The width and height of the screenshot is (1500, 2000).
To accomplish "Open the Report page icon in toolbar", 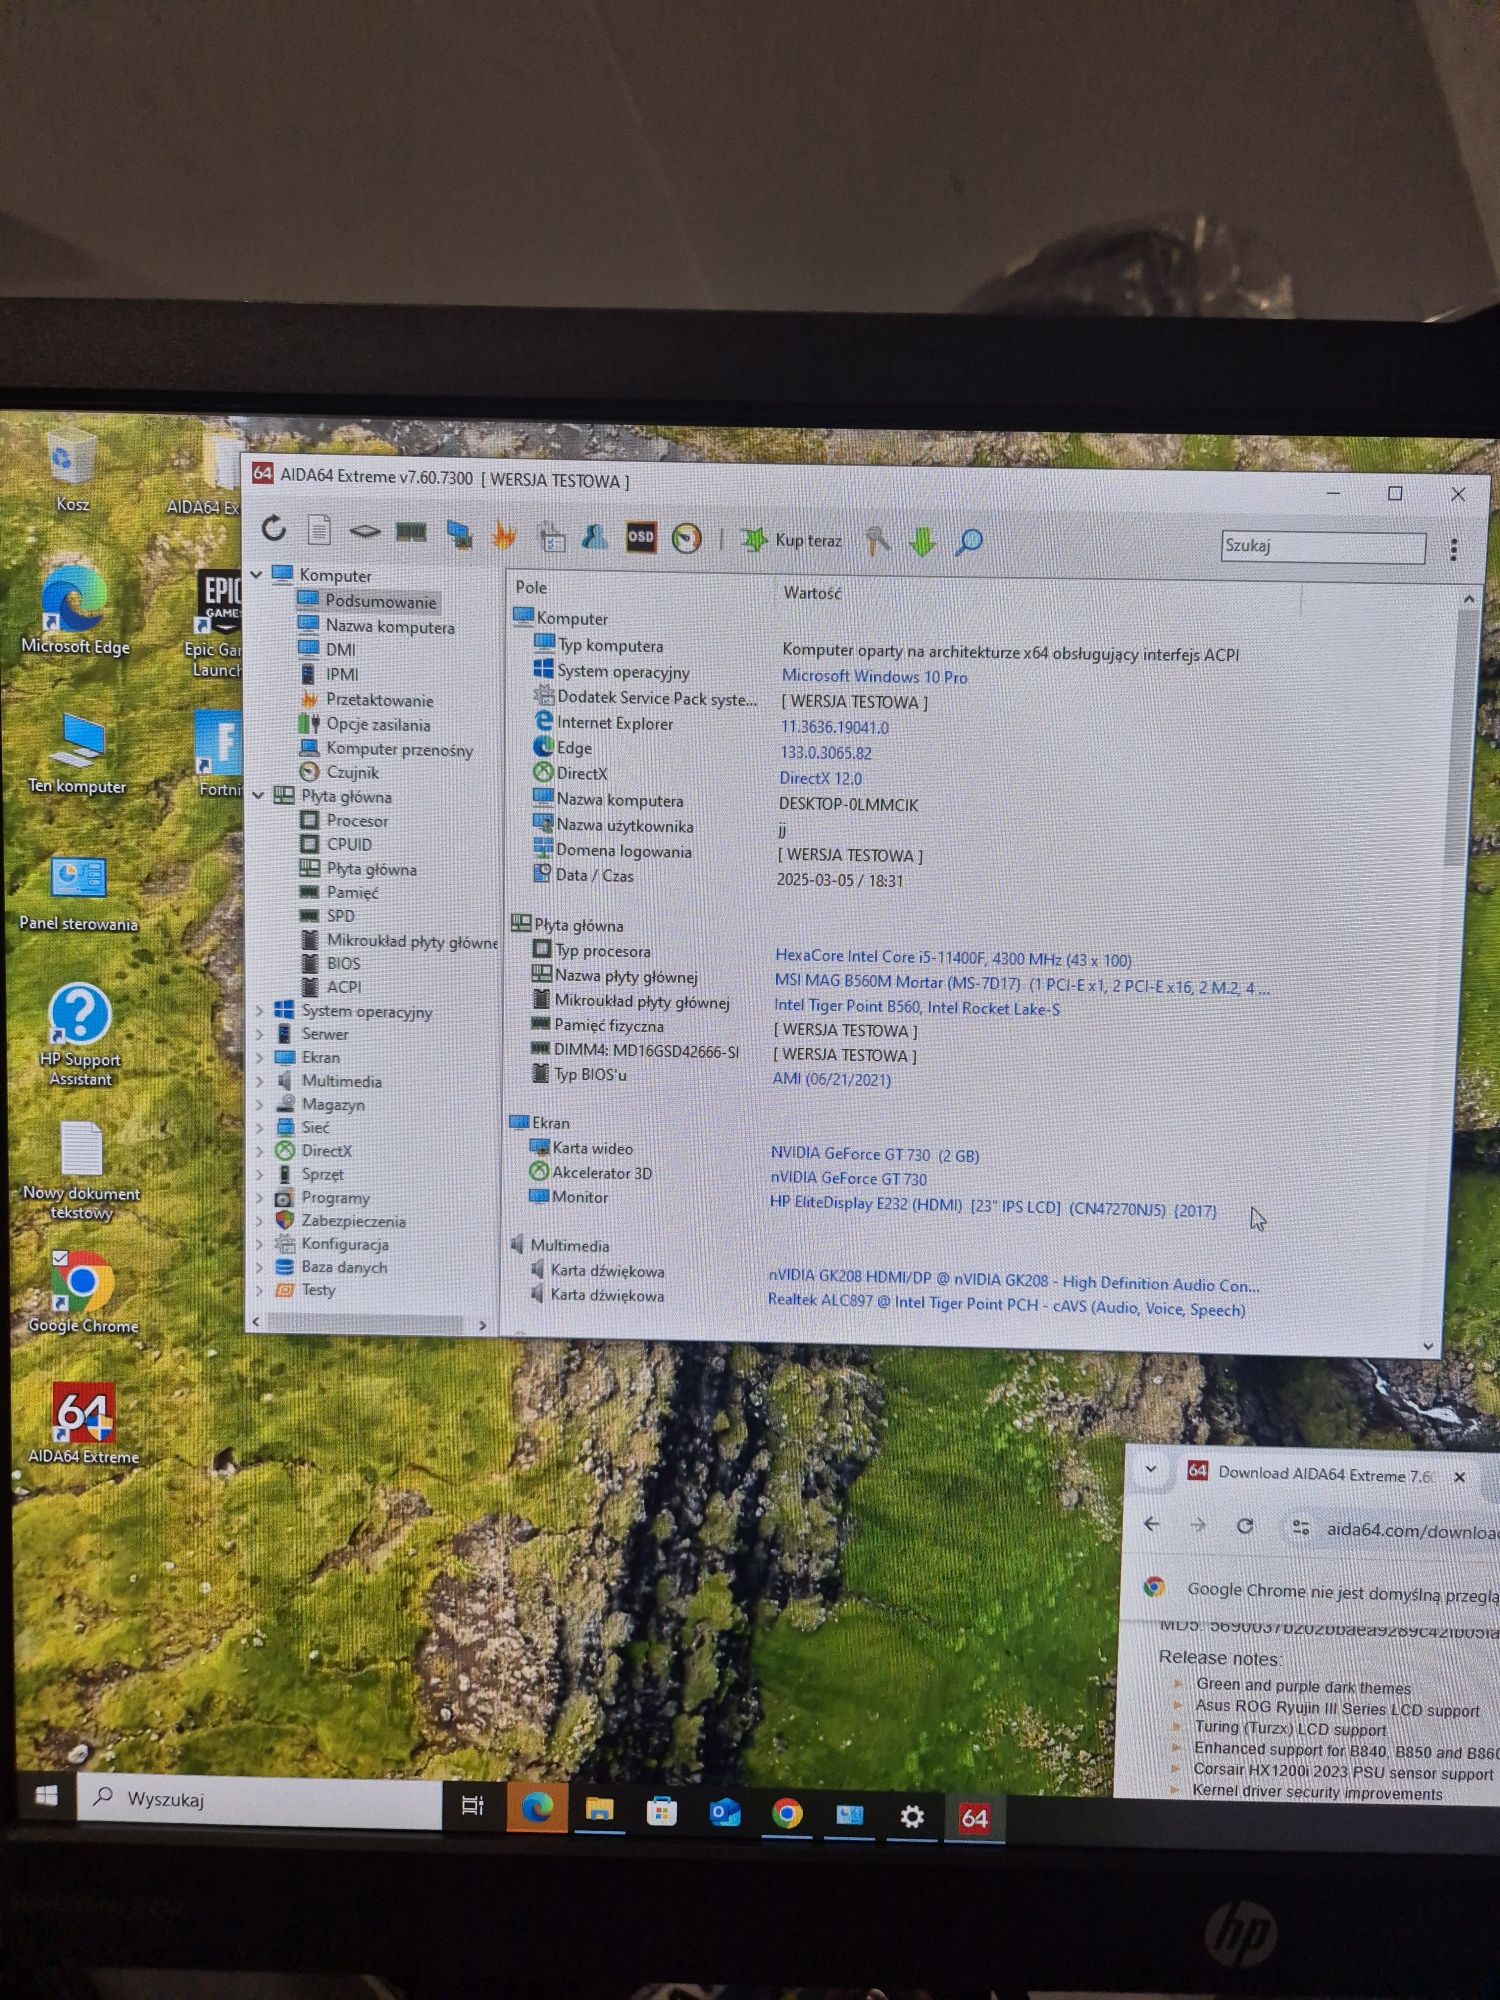I will 319,530.
